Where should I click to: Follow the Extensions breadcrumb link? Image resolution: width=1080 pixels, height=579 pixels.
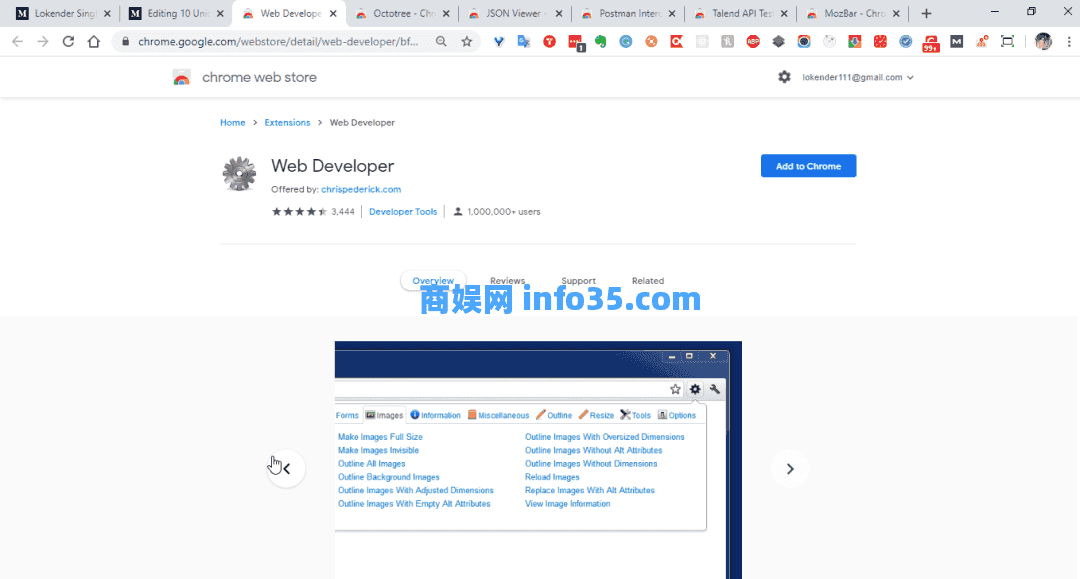click(x=287, y=123)
